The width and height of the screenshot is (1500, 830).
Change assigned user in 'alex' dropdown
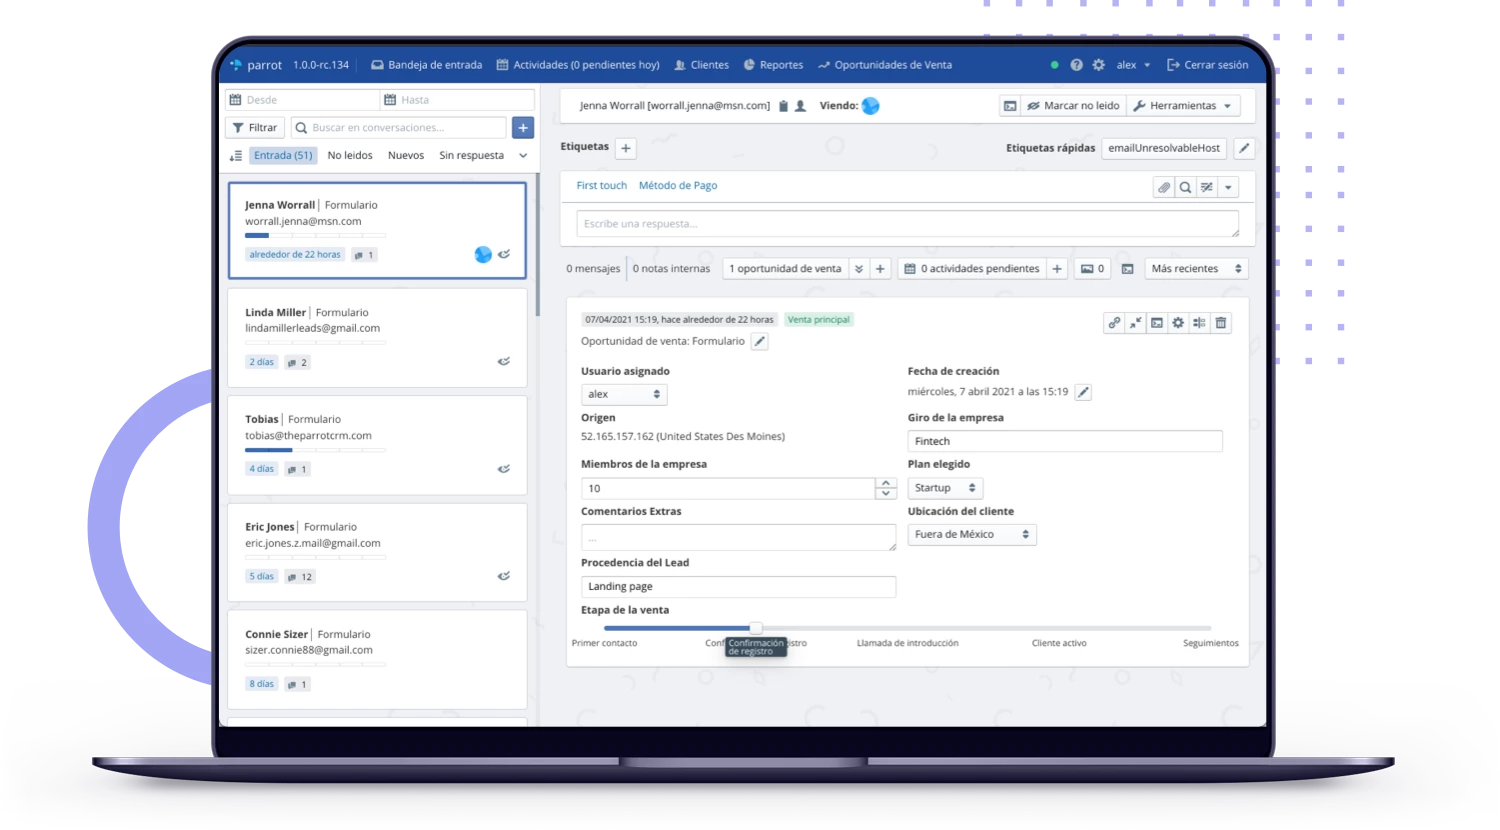(623, 394)
